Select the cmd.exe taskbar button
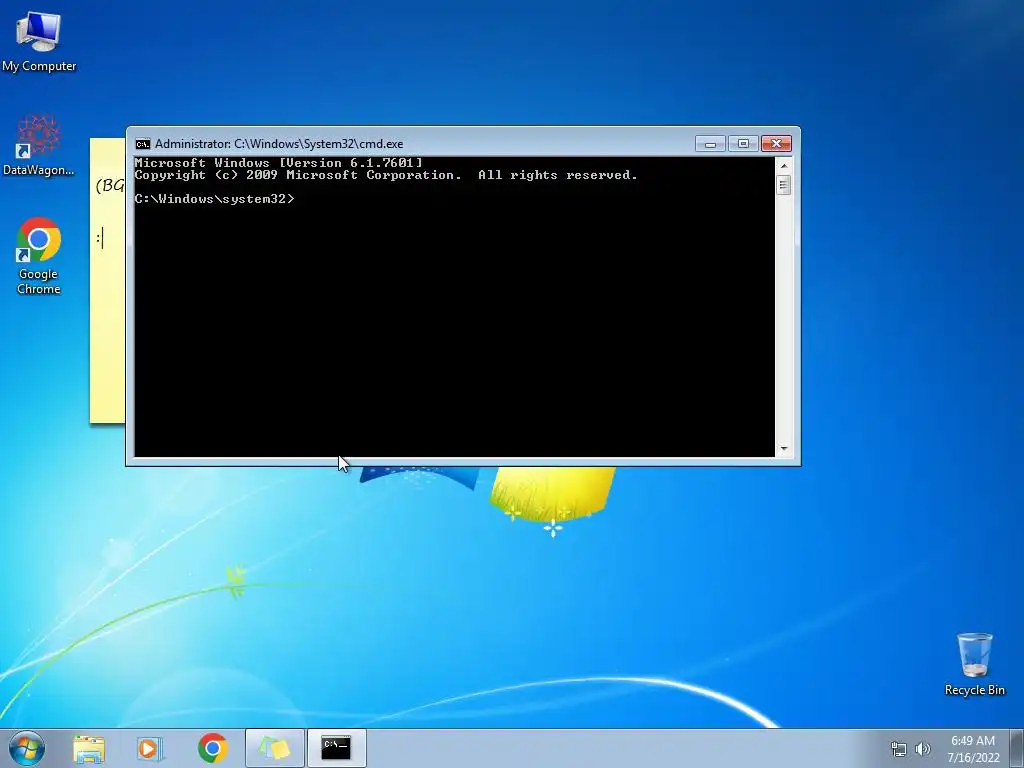 tap(336, 748)
